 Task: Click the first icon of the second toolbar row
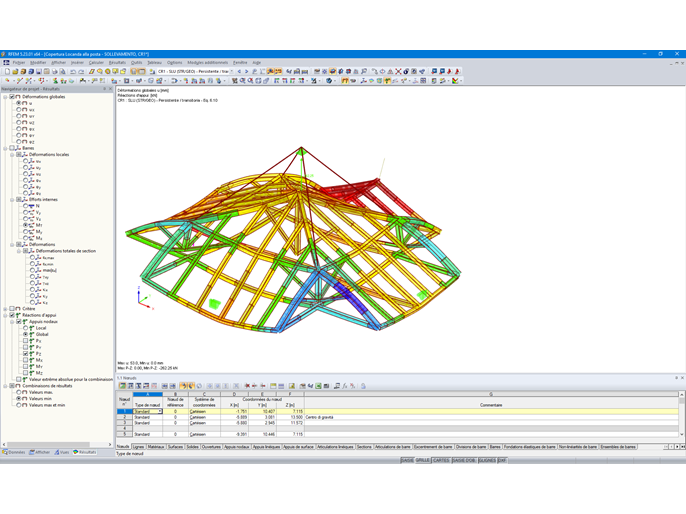(7, 80)
